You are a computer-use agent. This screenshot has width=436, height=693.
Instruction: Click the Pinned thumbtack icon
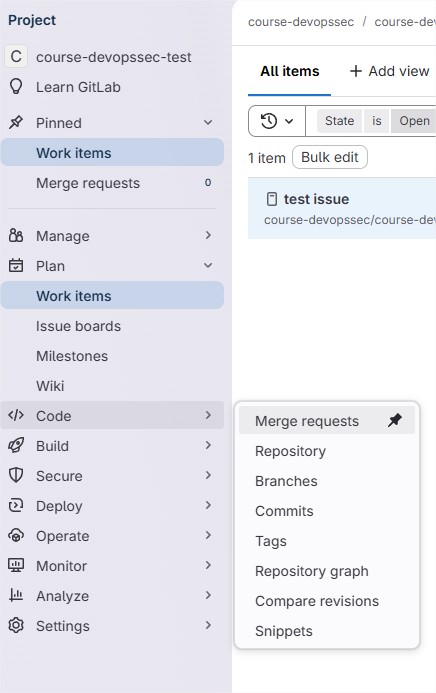coord(16,122)
